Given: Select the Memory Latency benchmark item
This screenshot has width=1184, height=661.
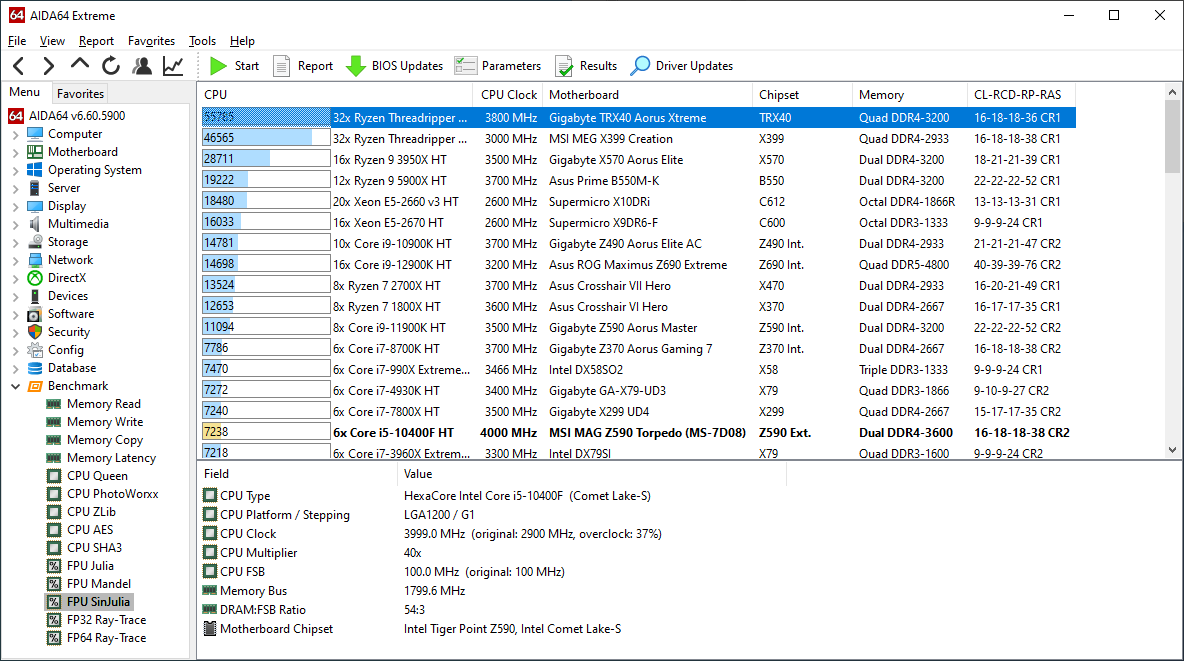Looking at the screenshot, I should pyautogui.click(x=111, y=458).
